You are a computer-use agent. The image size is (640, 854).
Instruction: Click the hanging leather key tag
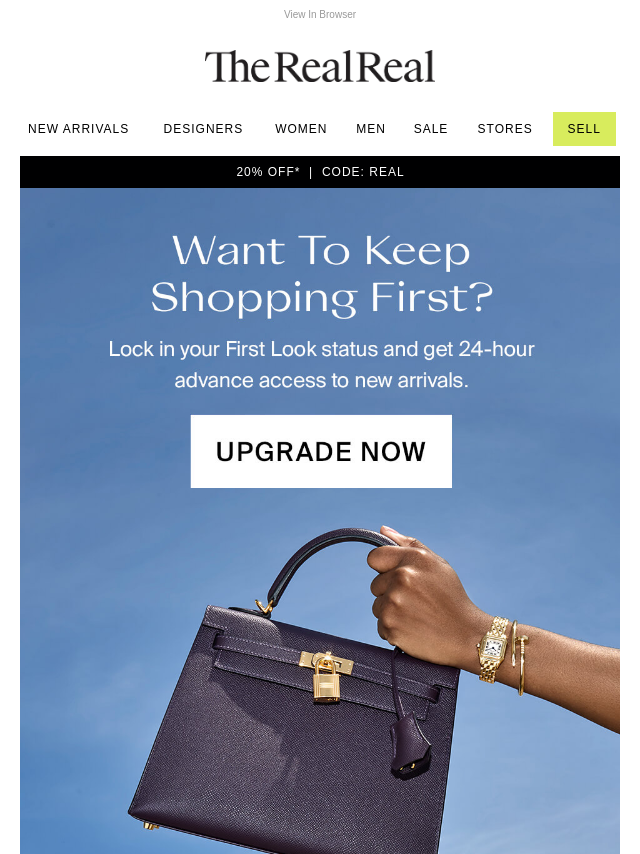tap(410, 743)
